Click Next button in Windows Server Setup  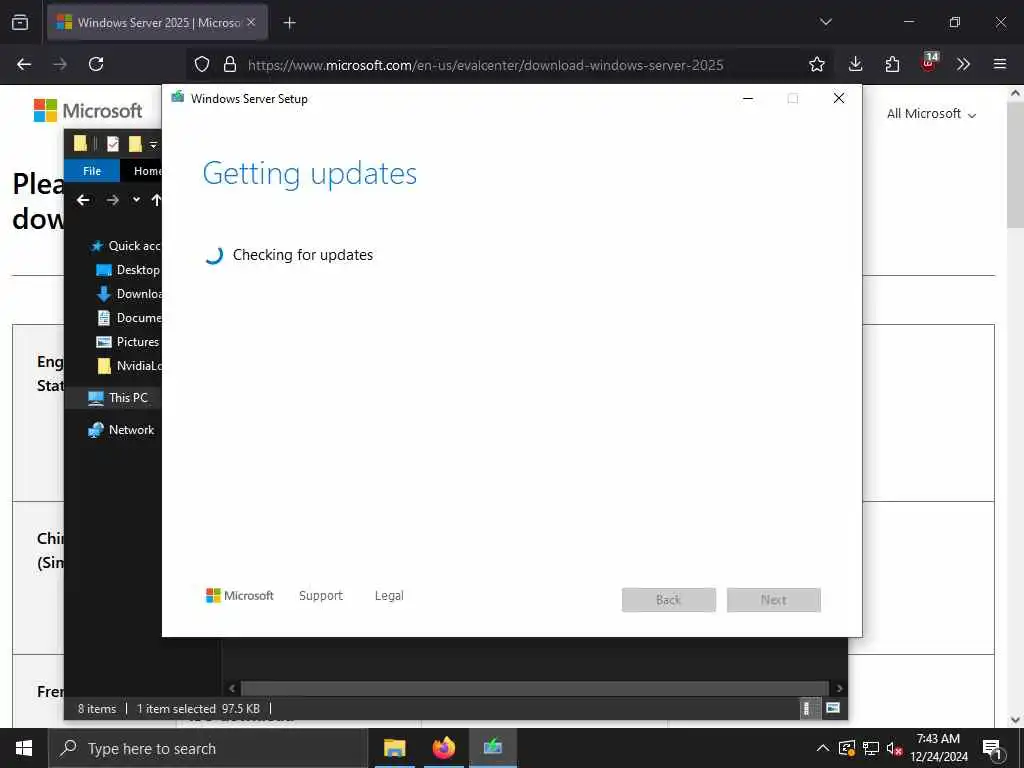[774, 600]
